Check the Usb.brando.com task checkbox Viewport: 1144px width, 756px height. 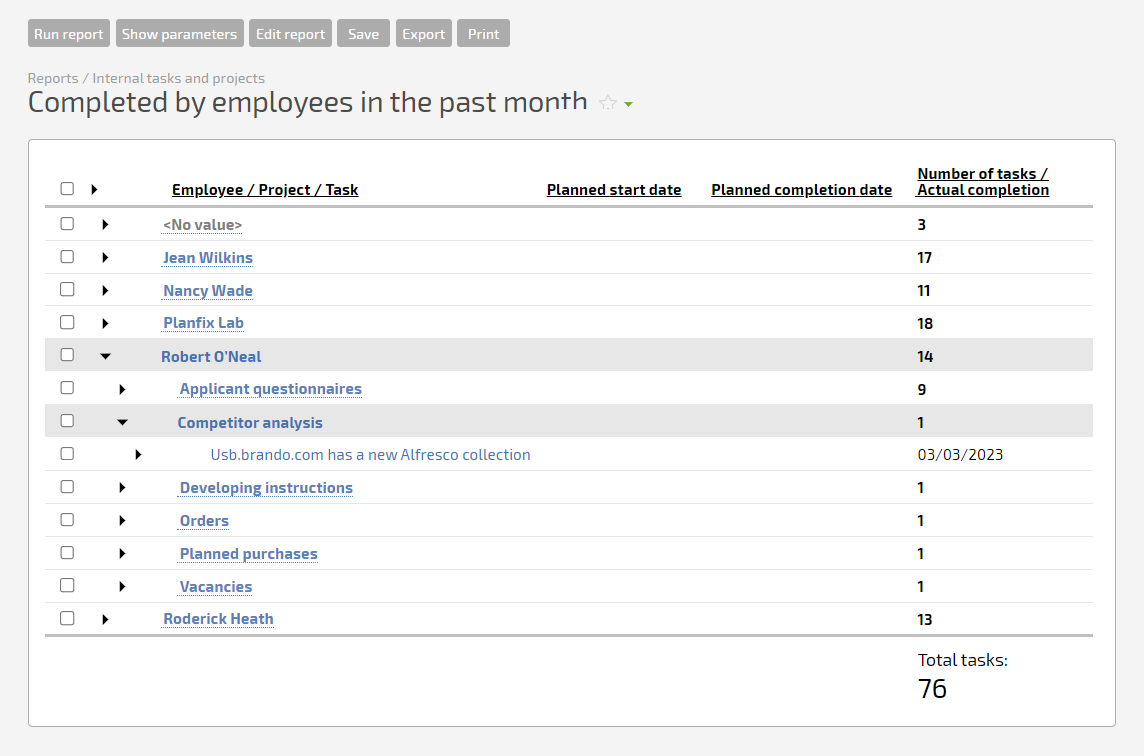pyautogui.click(x=67, y=454)
